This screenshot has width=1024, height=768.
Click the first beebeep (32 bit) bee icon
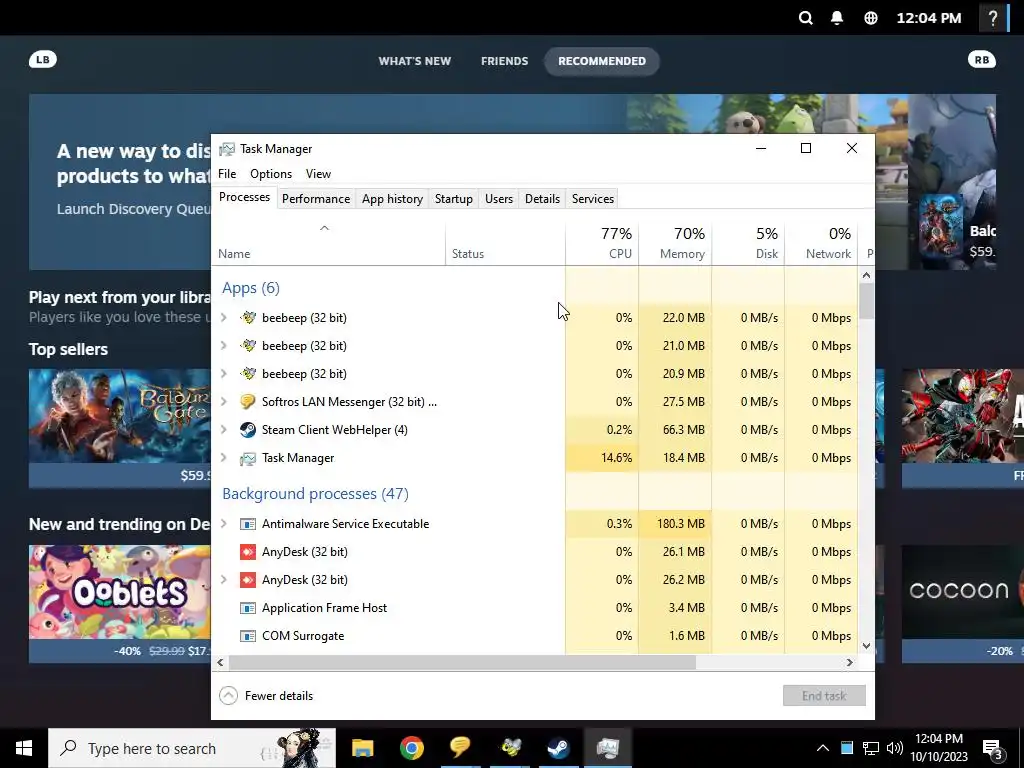pyautogui.click(x=248, y=318)
